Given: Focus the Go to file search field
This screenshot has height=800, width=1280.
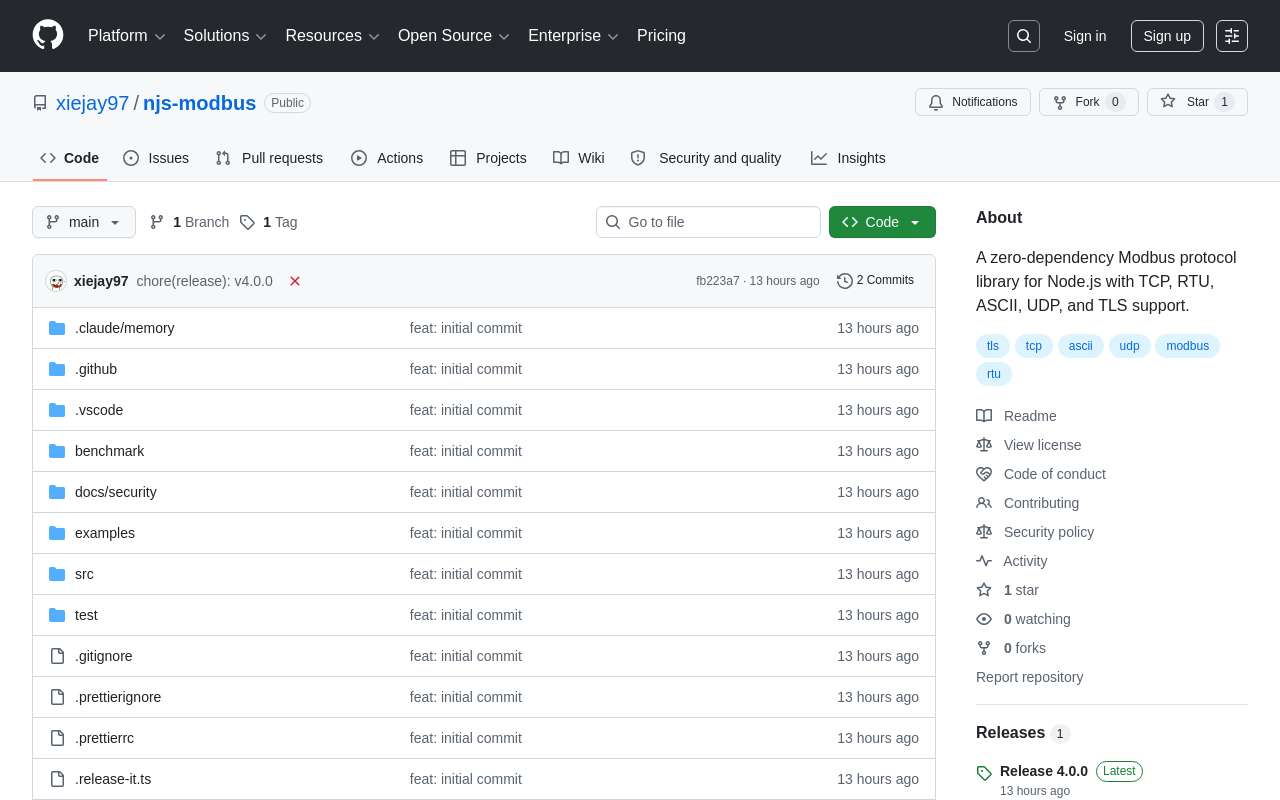Looking at the screenshot, I should [x=708, y=222].
